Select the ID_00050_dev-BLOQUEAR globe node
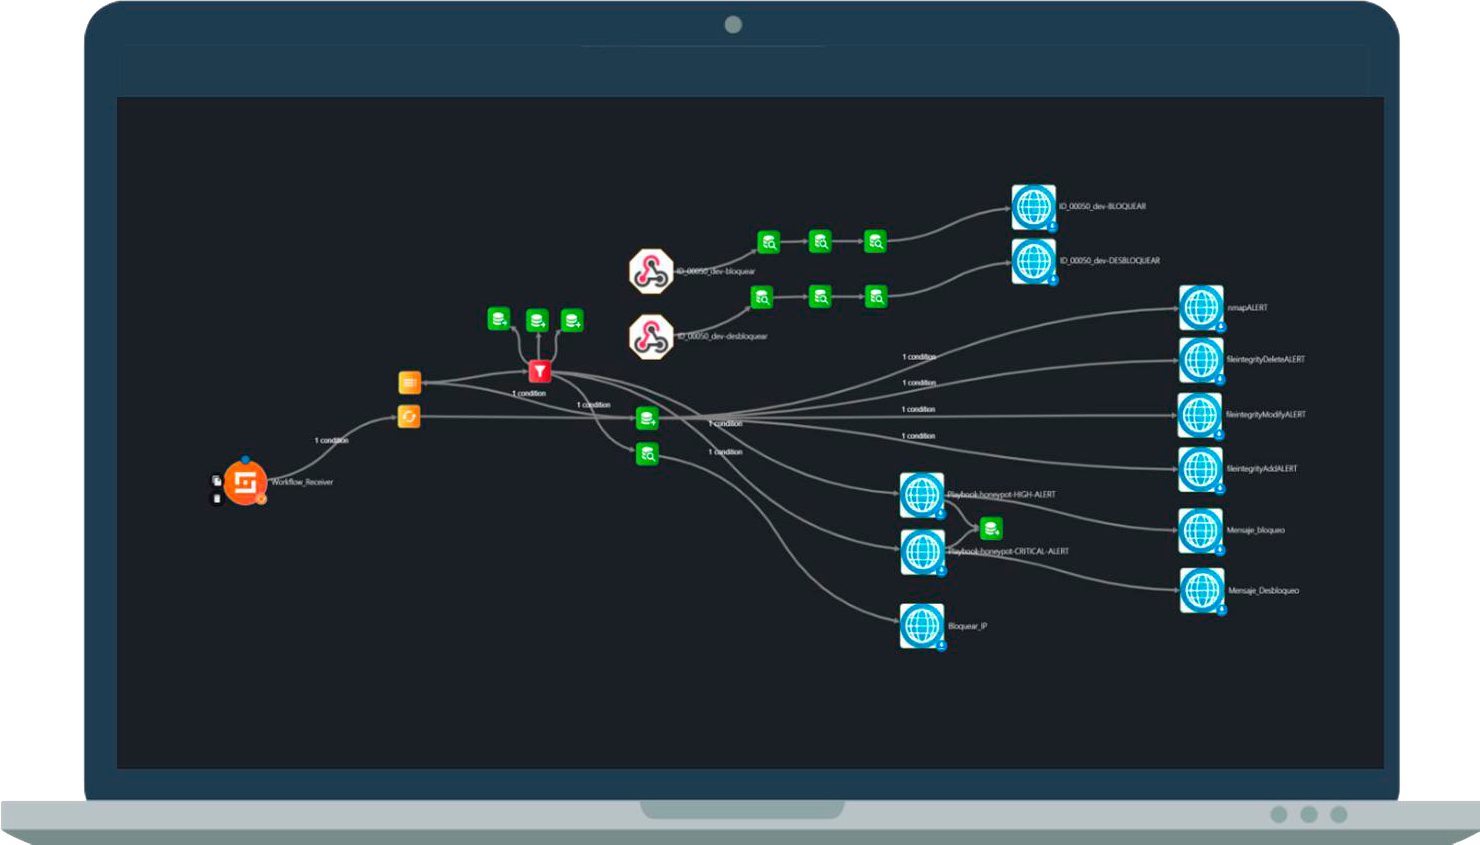 pos(1033,207)
